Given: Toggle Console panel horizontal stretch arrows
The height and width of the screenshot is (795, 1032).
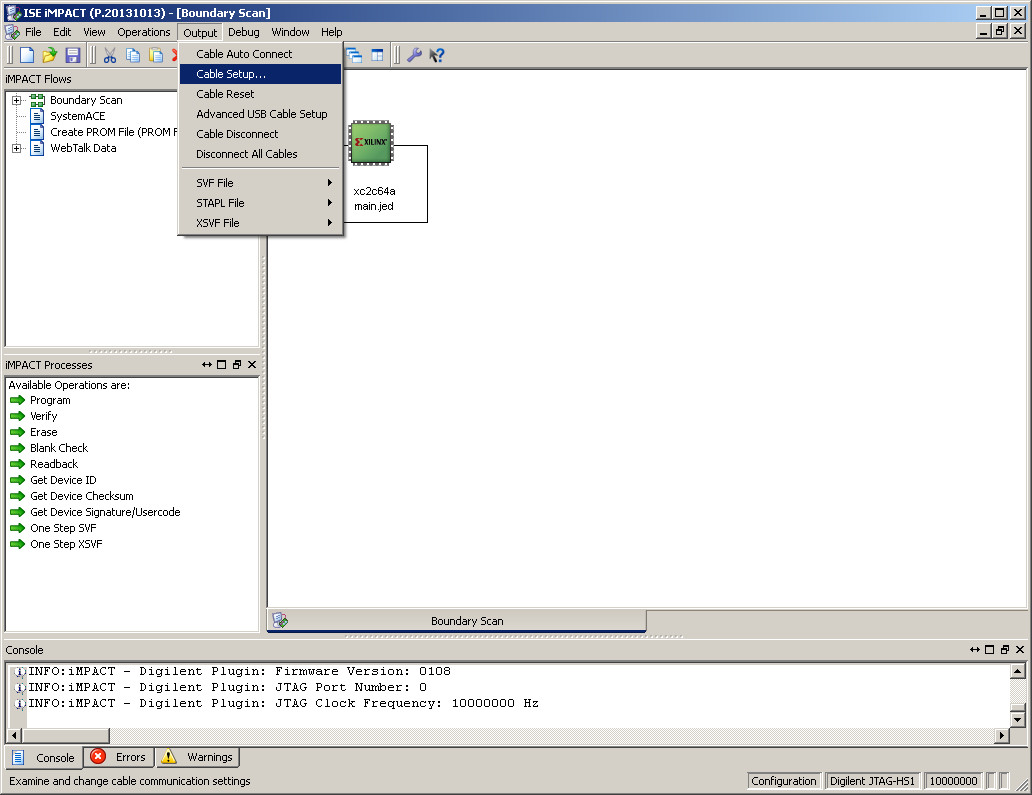Looking at the screenshot, I should click(x=975, y=650).
